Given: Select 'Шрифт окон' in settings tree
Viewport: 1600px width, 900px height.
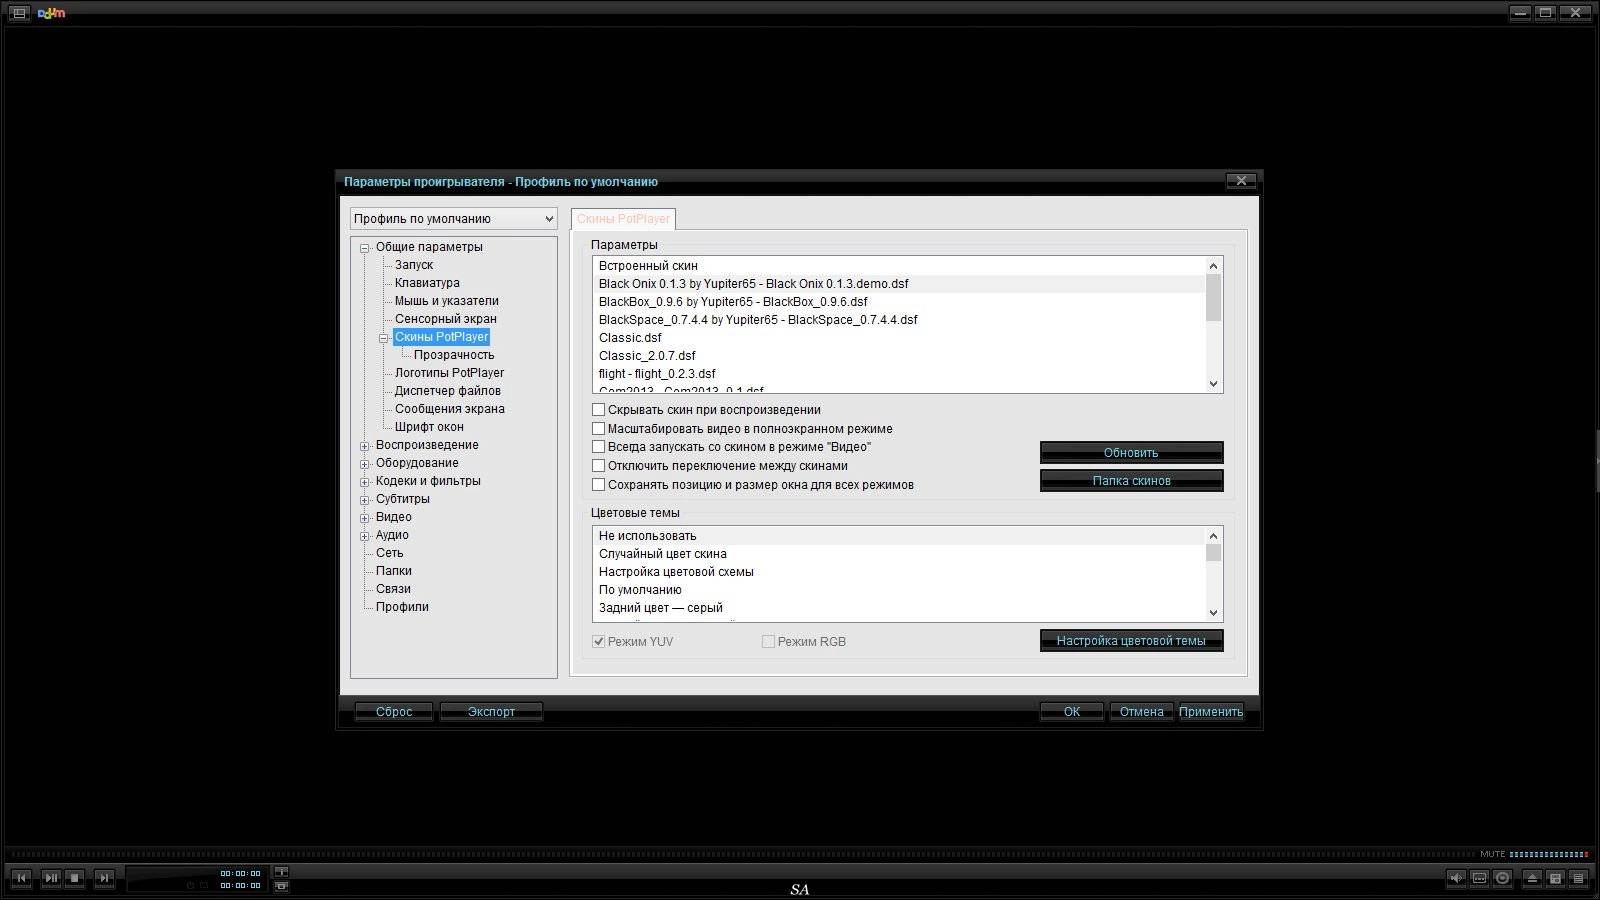Looking at the screenshot, I should pyautogui.click(x=429, y=427).
